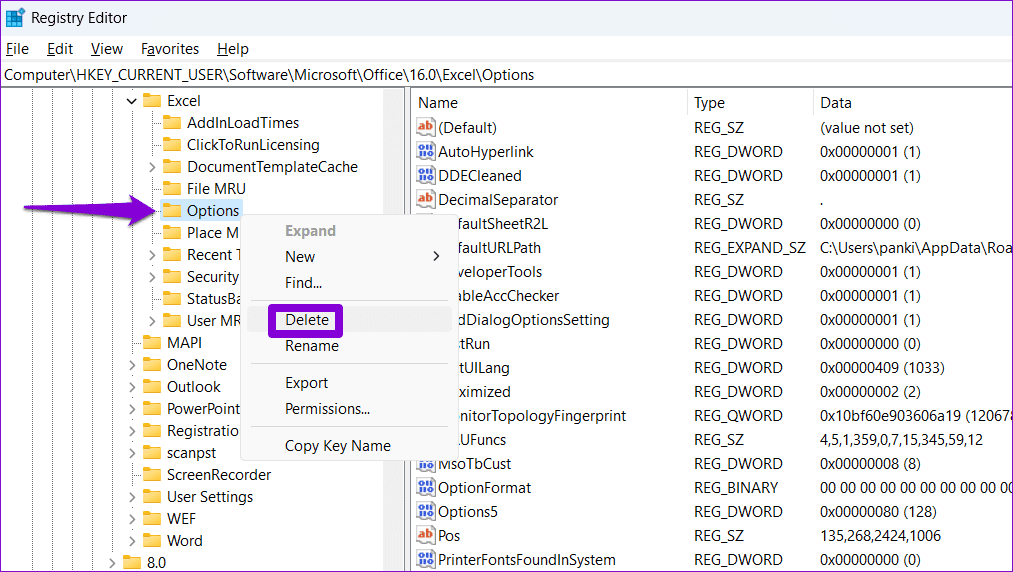Open the View menu
The image size is (1013, 572).
(x=107, y=49)
